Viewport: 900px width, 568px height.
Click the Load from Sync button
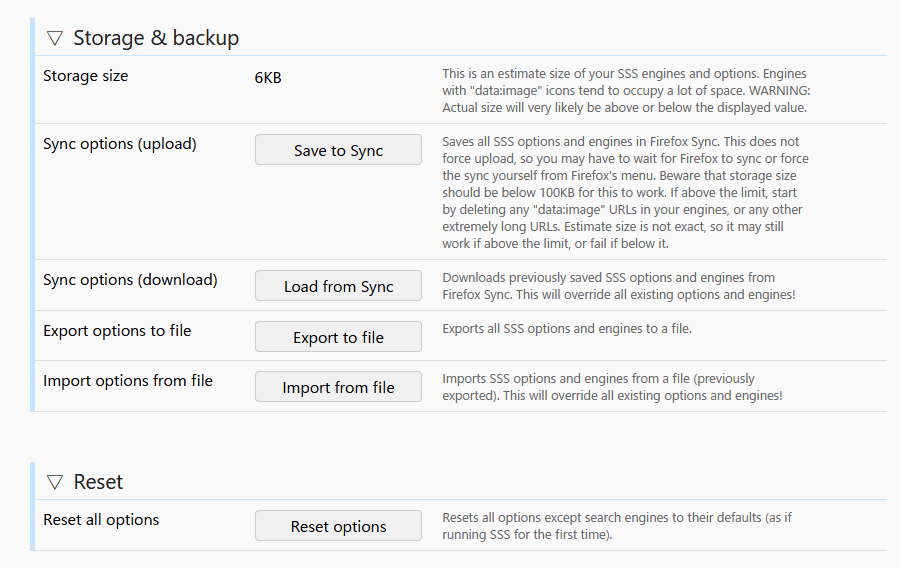coord(338,286)
